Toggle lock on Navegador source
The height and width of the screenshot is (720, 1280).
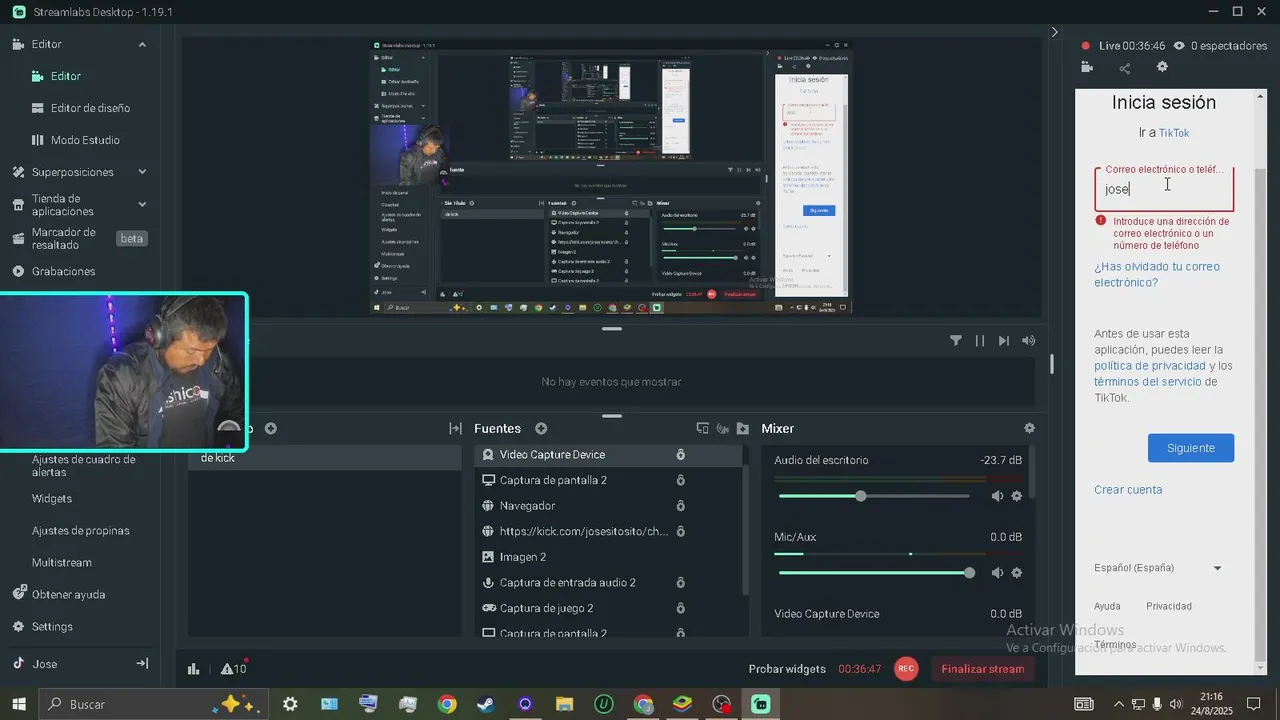tap(680, 506)
